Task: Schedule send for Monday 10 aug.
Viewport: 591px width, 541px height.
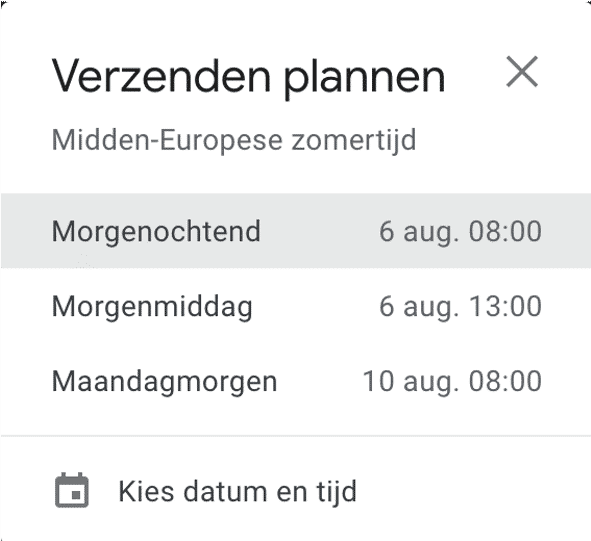Action: pos(296,381)
